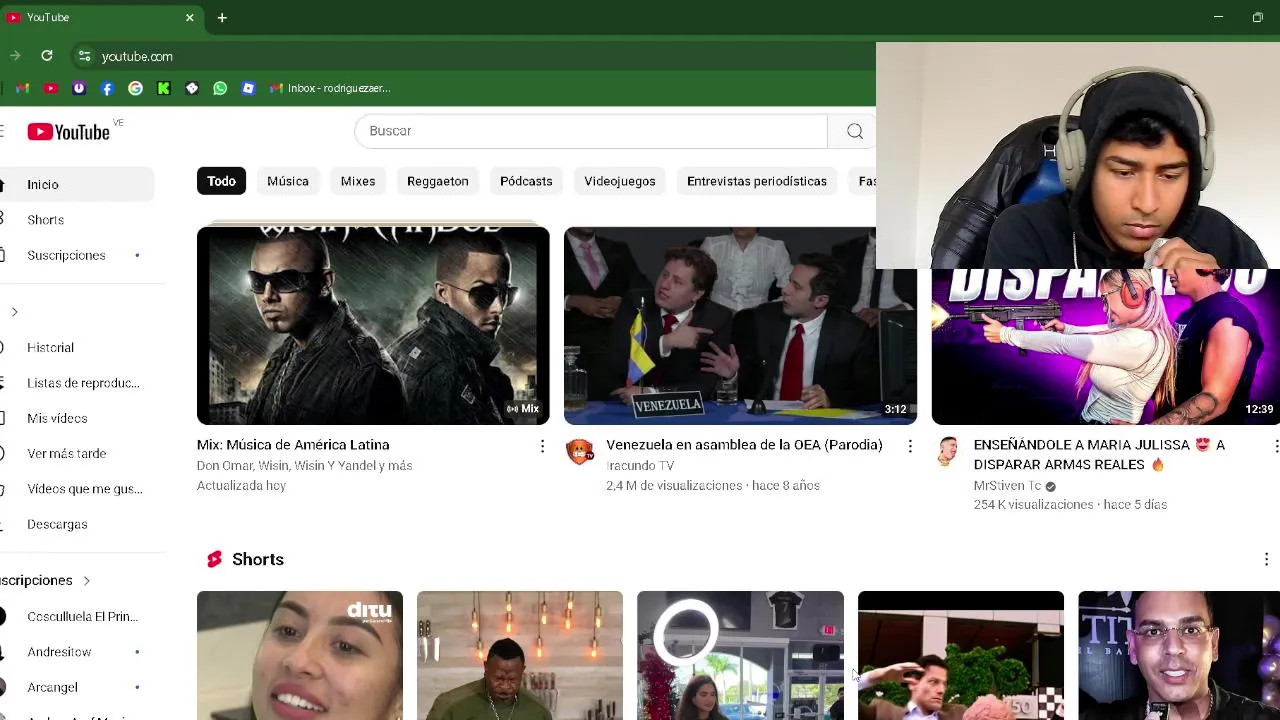Click the Buscar search field

point(590,131)
